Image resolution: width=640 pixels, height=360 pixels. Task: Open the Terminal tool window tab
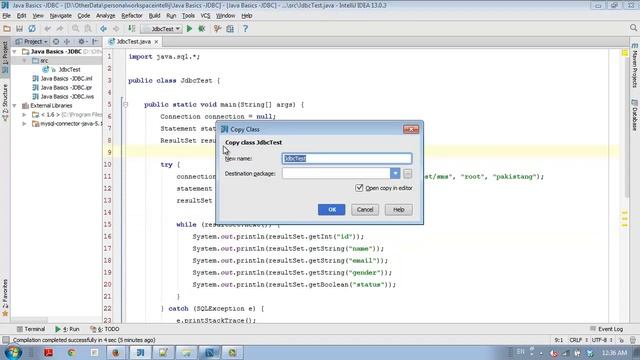31,329
